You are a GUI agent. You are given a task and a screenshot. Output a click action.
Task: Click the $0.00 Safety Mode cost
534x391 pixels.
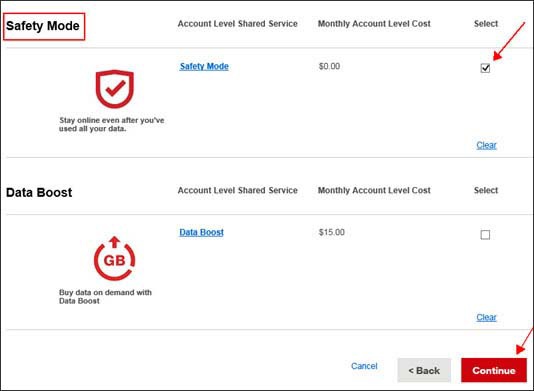coord(329,66)
